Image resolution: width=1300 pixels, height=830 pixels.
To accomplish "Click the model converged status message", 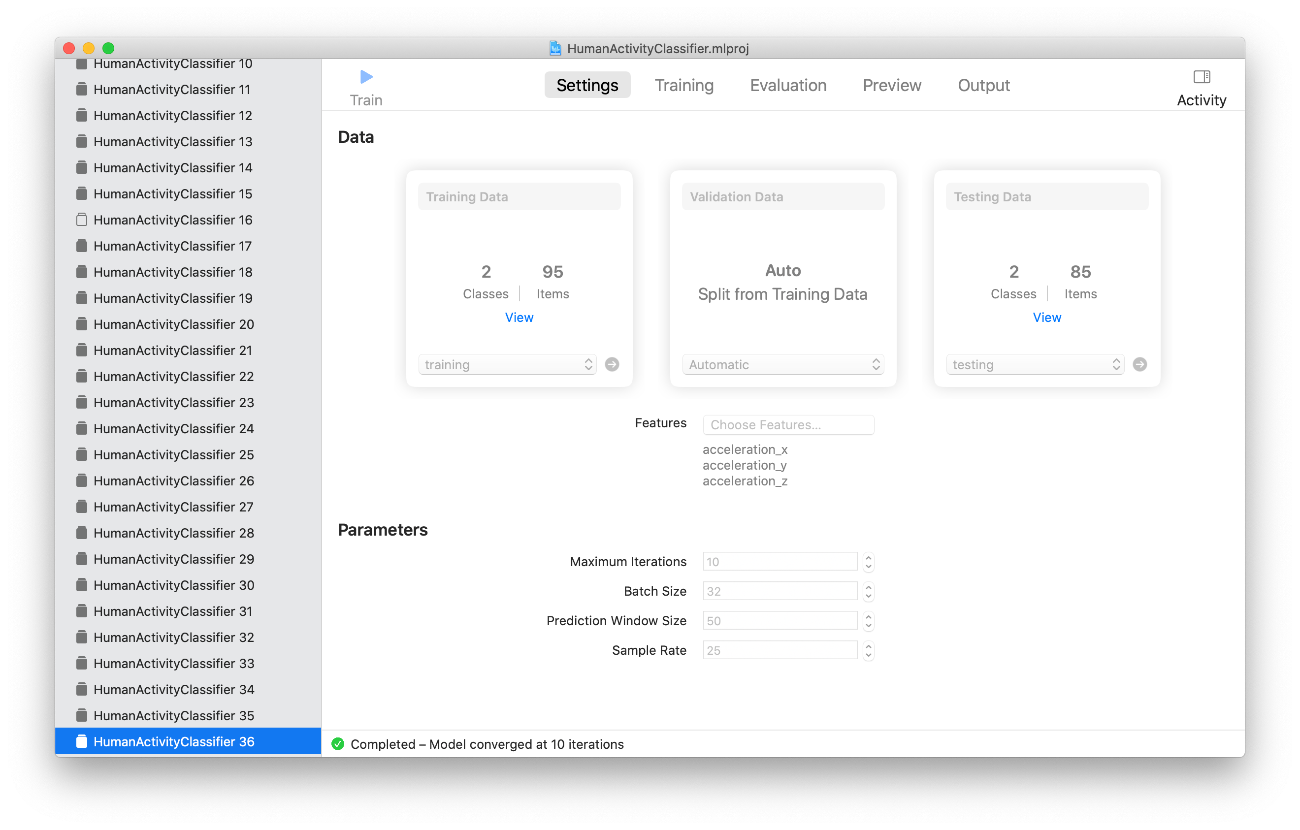I will point(487,745).
